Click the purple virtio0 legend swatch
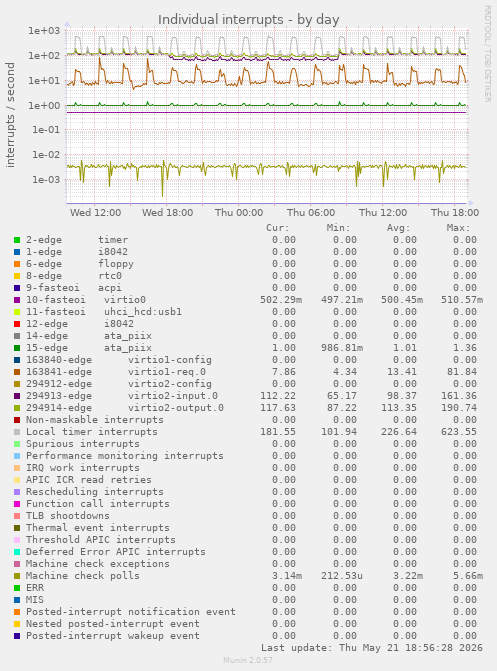The image size is (497, 671). 17,300
